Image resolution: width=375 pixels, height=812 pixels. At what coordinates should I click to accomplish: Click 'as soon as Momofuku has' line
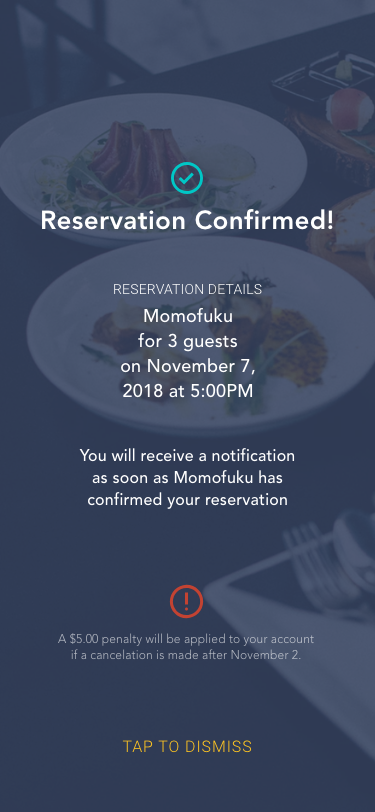tap(187, 478)
